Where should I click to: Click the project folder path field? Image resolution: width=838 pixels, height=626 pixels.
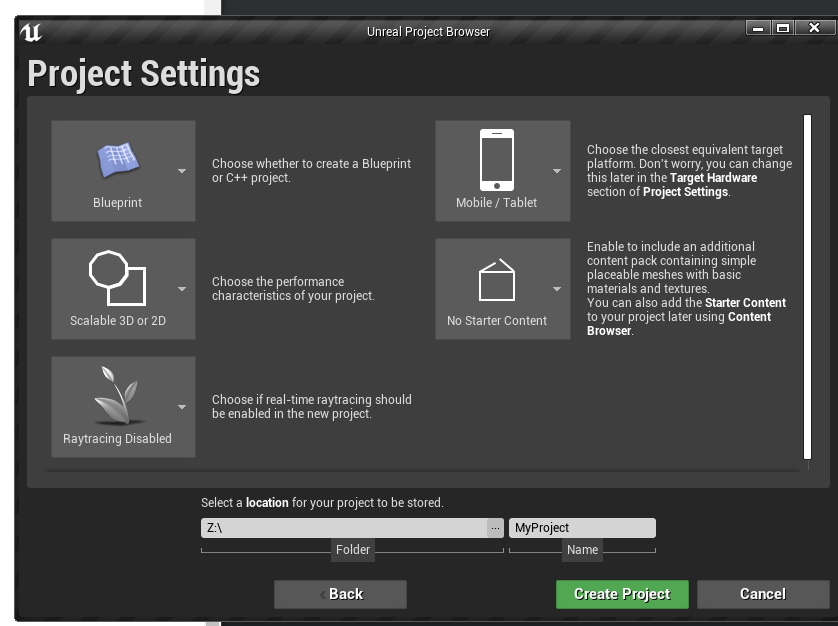[344, 528]
